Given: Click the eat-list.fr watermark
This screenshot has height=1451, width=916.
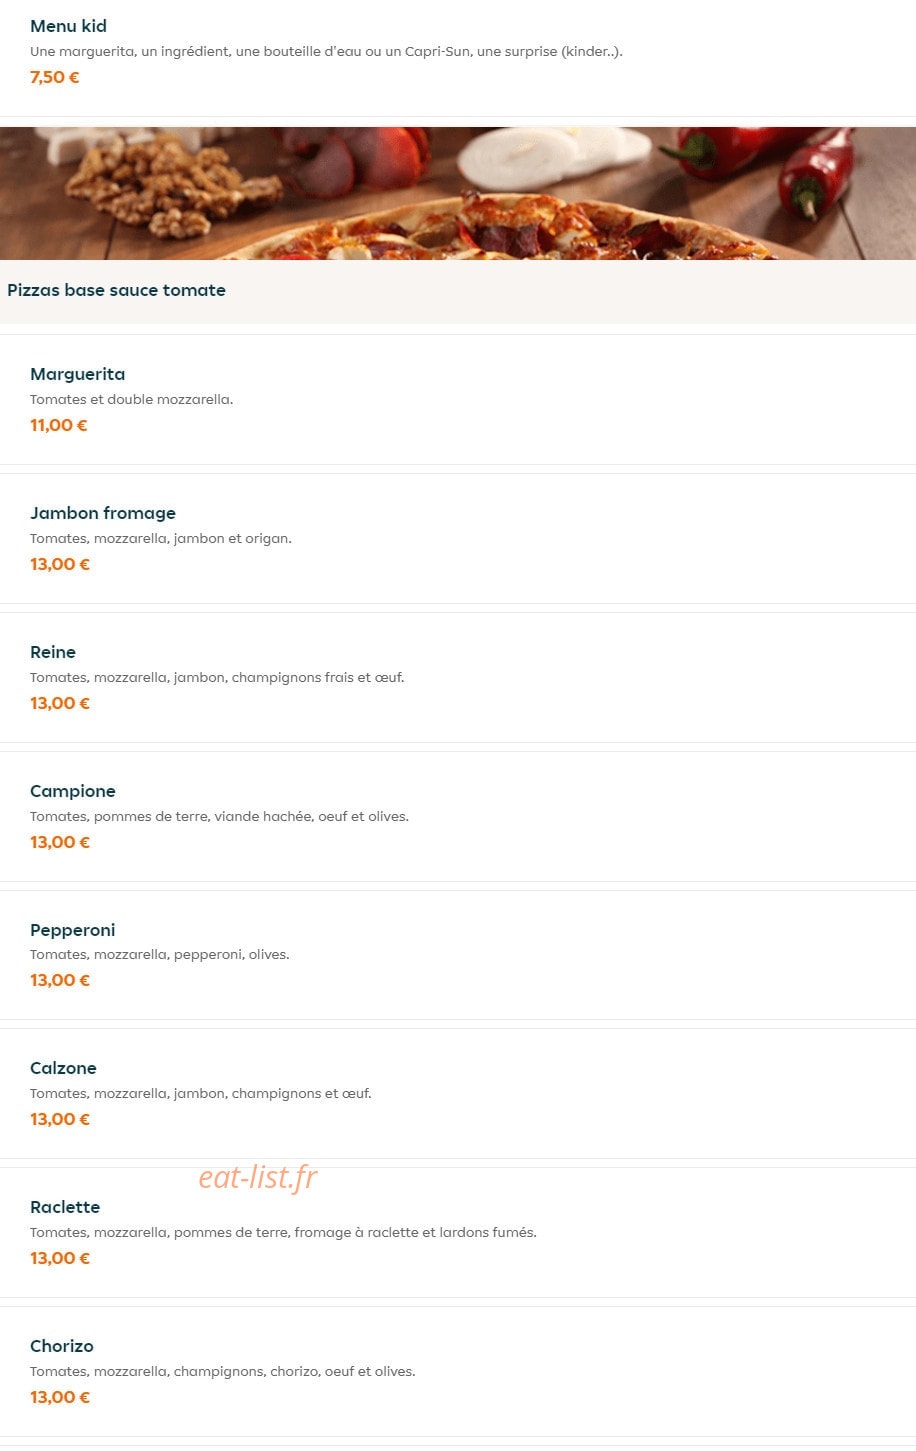Looking at the screenshot, I should click(x=258, y=1177).
